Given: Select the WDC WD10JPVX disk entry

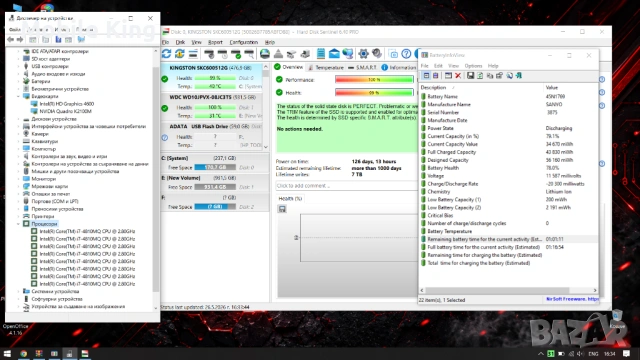Looking at the screenshot, I should tap(212, 107).
